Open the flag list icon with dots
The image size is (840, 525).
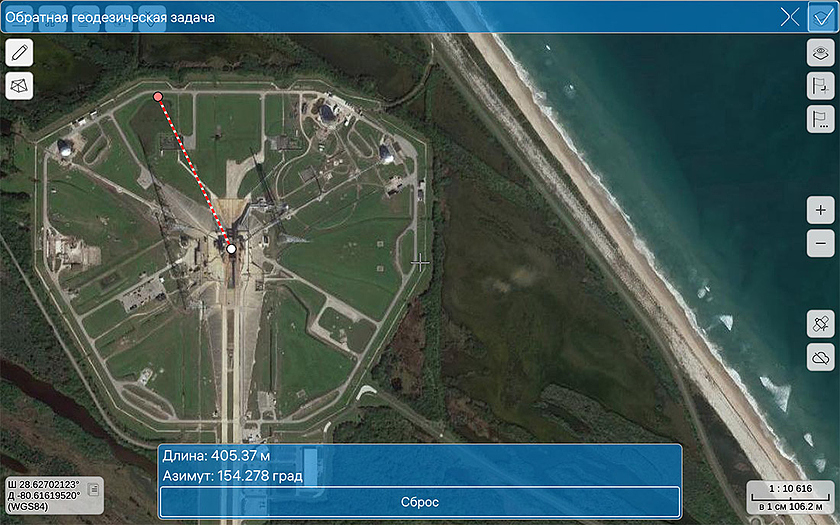[x=821, y=119]
